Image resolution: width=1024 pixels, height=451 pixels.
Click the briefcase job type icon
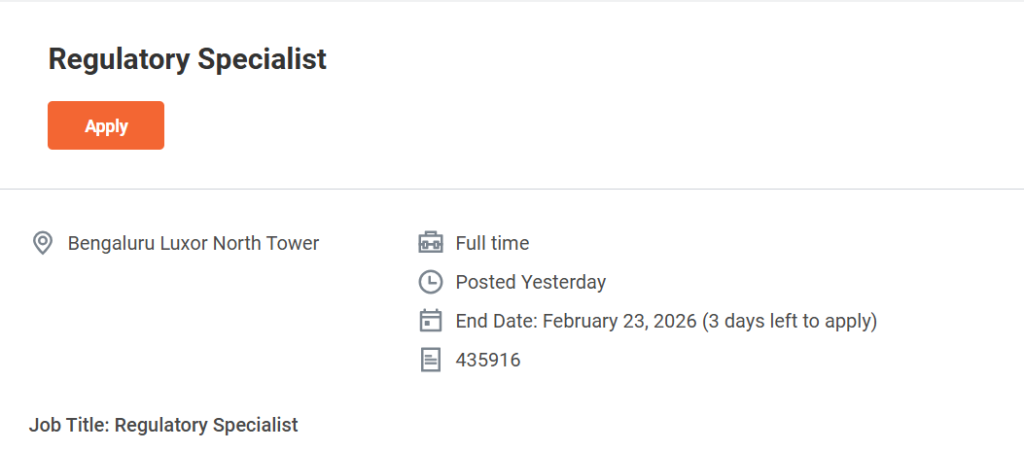click(430, 243)
